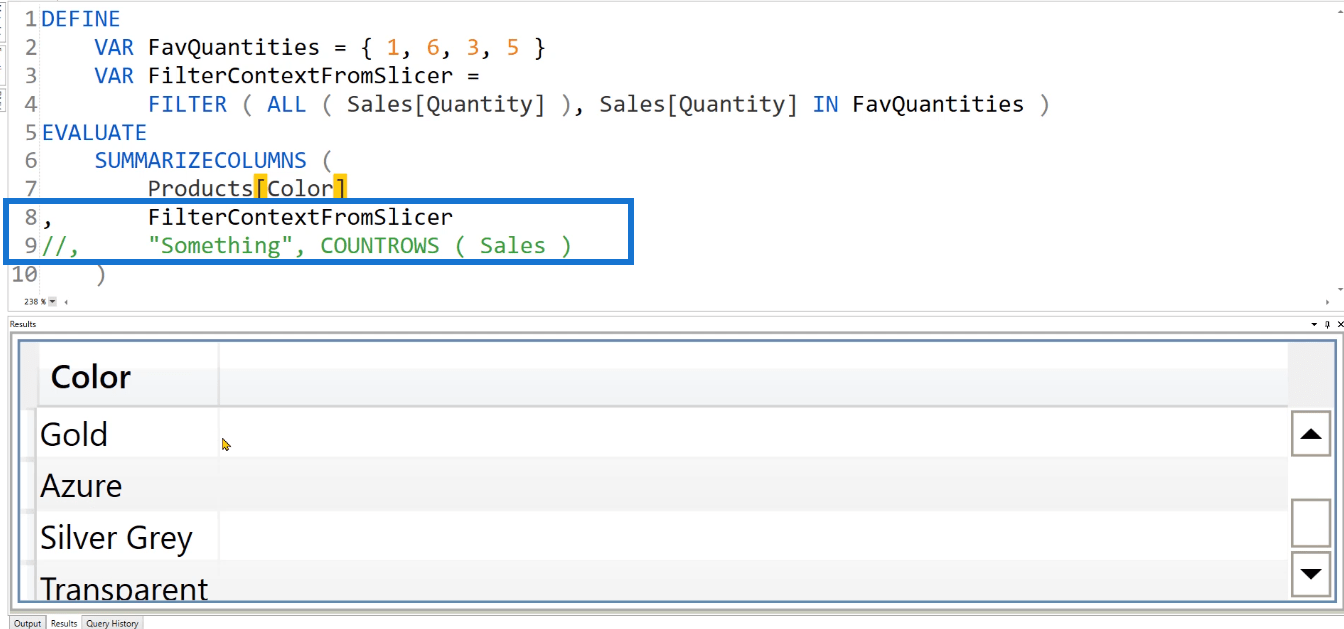
Task: Click FavQuantities in the line 2 declaration
Action: pyautogui.click(x=233, y=47)
